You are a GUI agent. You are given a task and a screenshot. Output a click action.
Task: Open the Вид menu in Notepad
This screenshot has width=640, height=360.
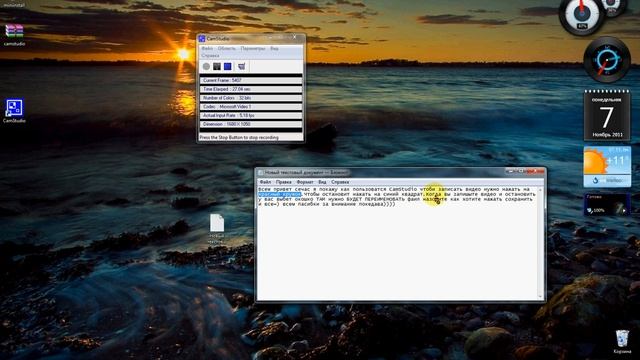tap(322, 182)
